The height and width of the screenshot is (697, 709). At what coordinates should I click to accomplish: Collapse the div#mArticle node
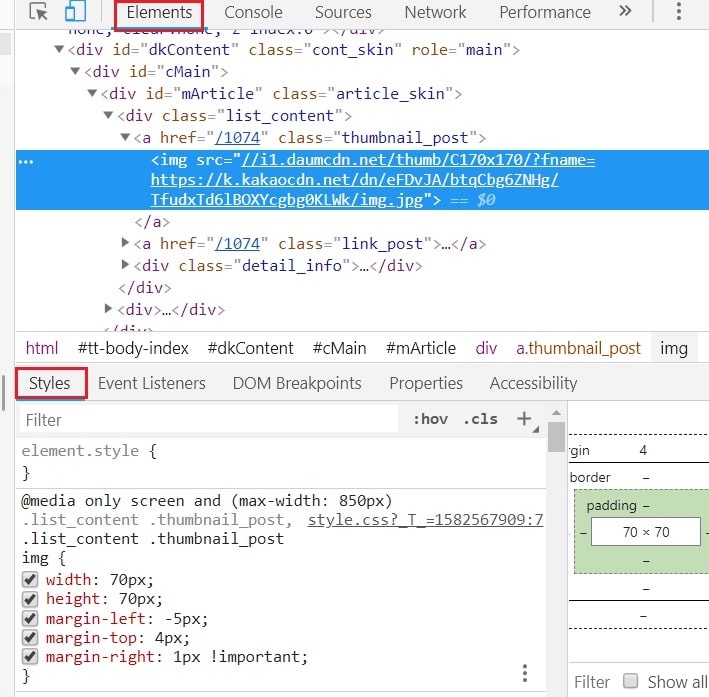pyautogui.click(x=92, y=93)
